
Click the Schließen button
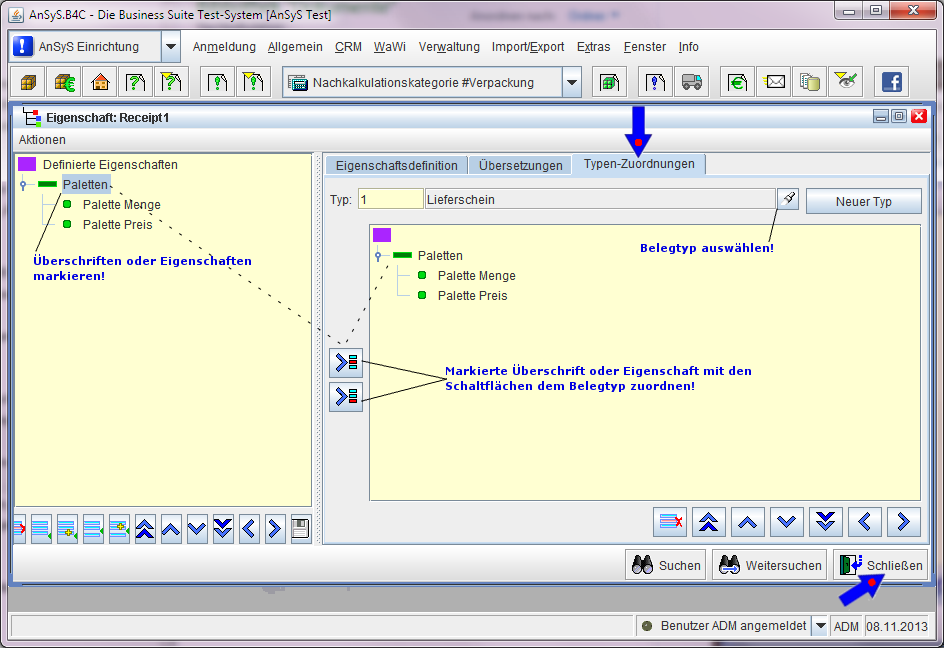tap(880, 565)
